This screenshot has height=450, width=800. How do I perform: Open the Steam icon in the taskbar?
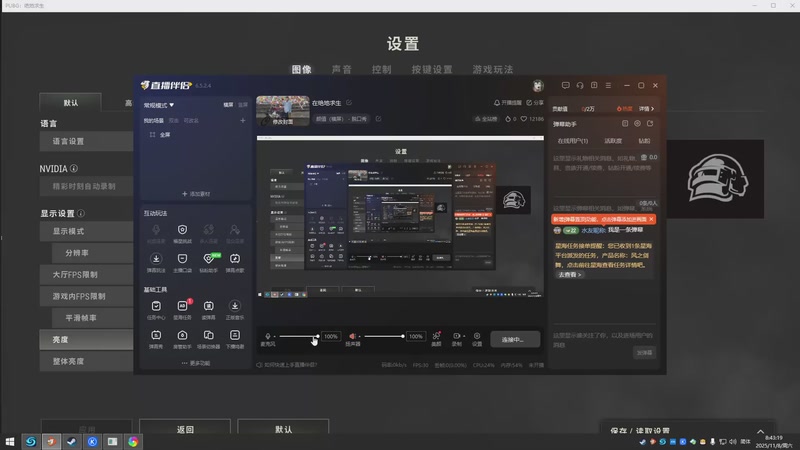(71, 442)
